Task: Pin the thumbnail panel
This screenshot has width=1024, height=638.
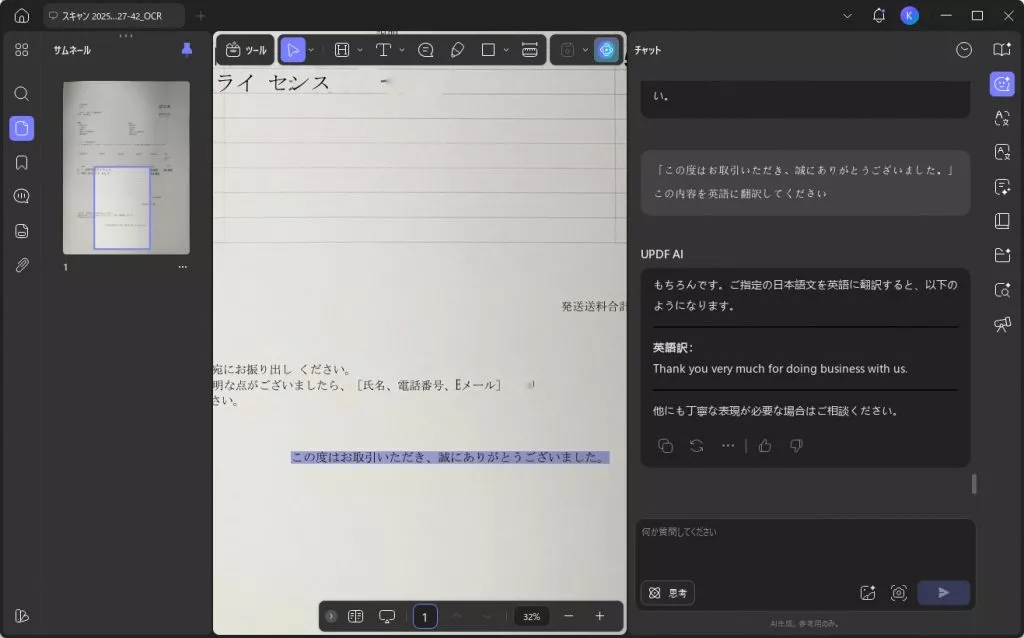Action: click(187, 50)
